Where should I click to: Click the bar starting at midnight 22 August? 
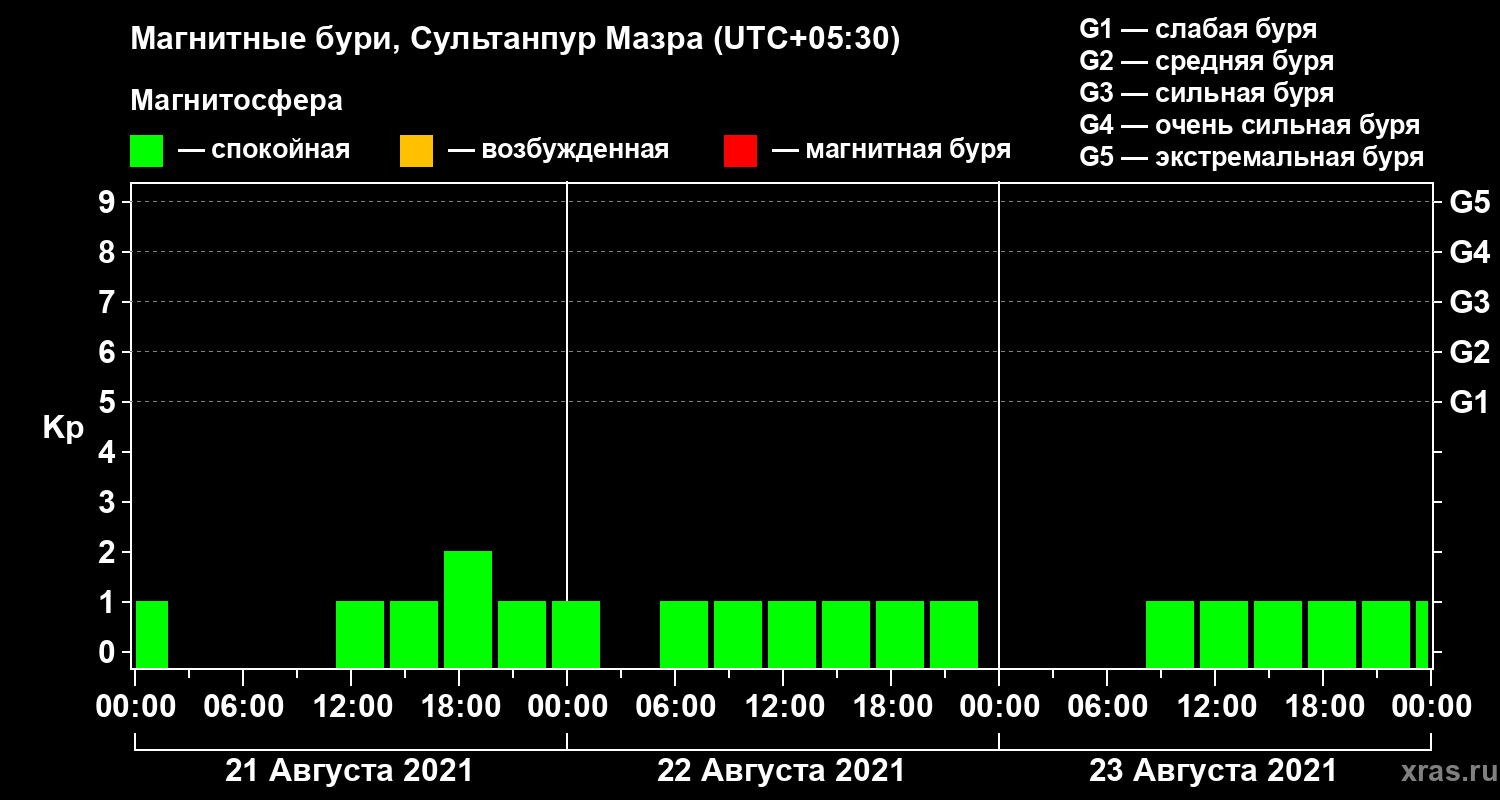click(x=576, y=634)
